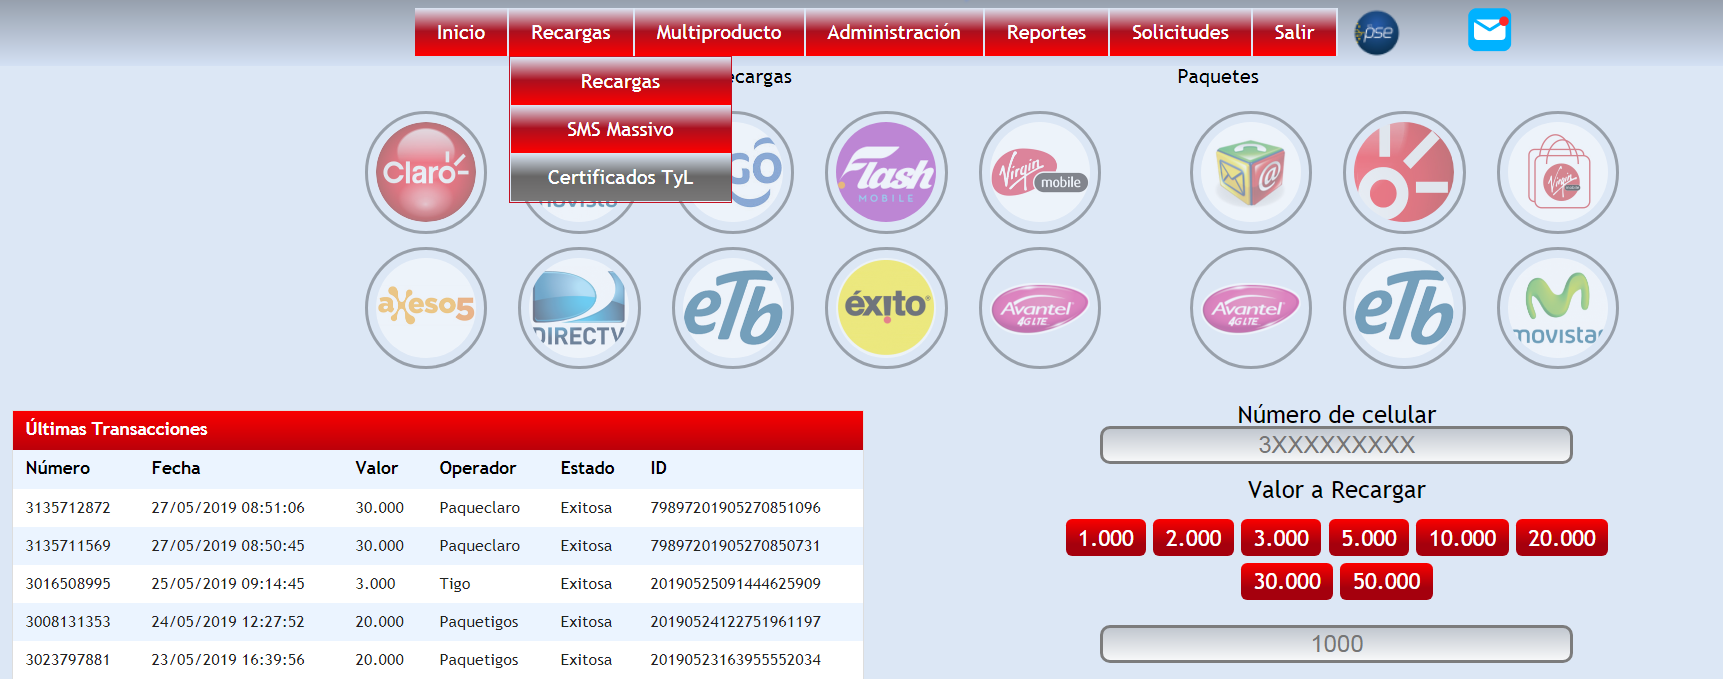1723x679 pixels.
Task: Click transaction ID 20190523163955552034
Action: pyautogui.click(x=736, y=660)
